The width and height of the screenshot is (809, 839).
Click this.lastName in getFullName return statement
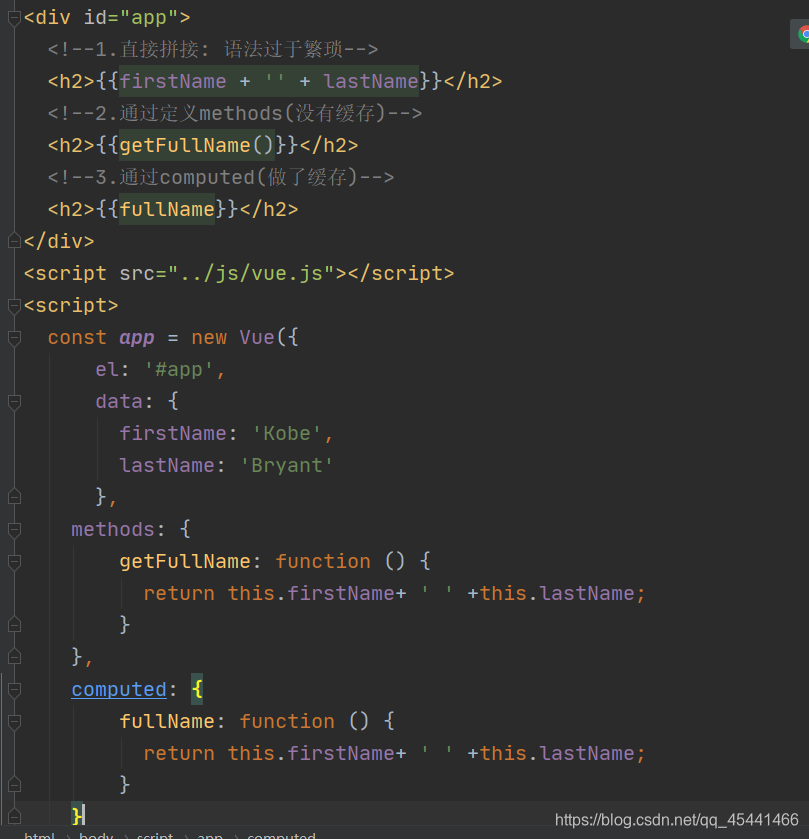(x=556, y=594)
